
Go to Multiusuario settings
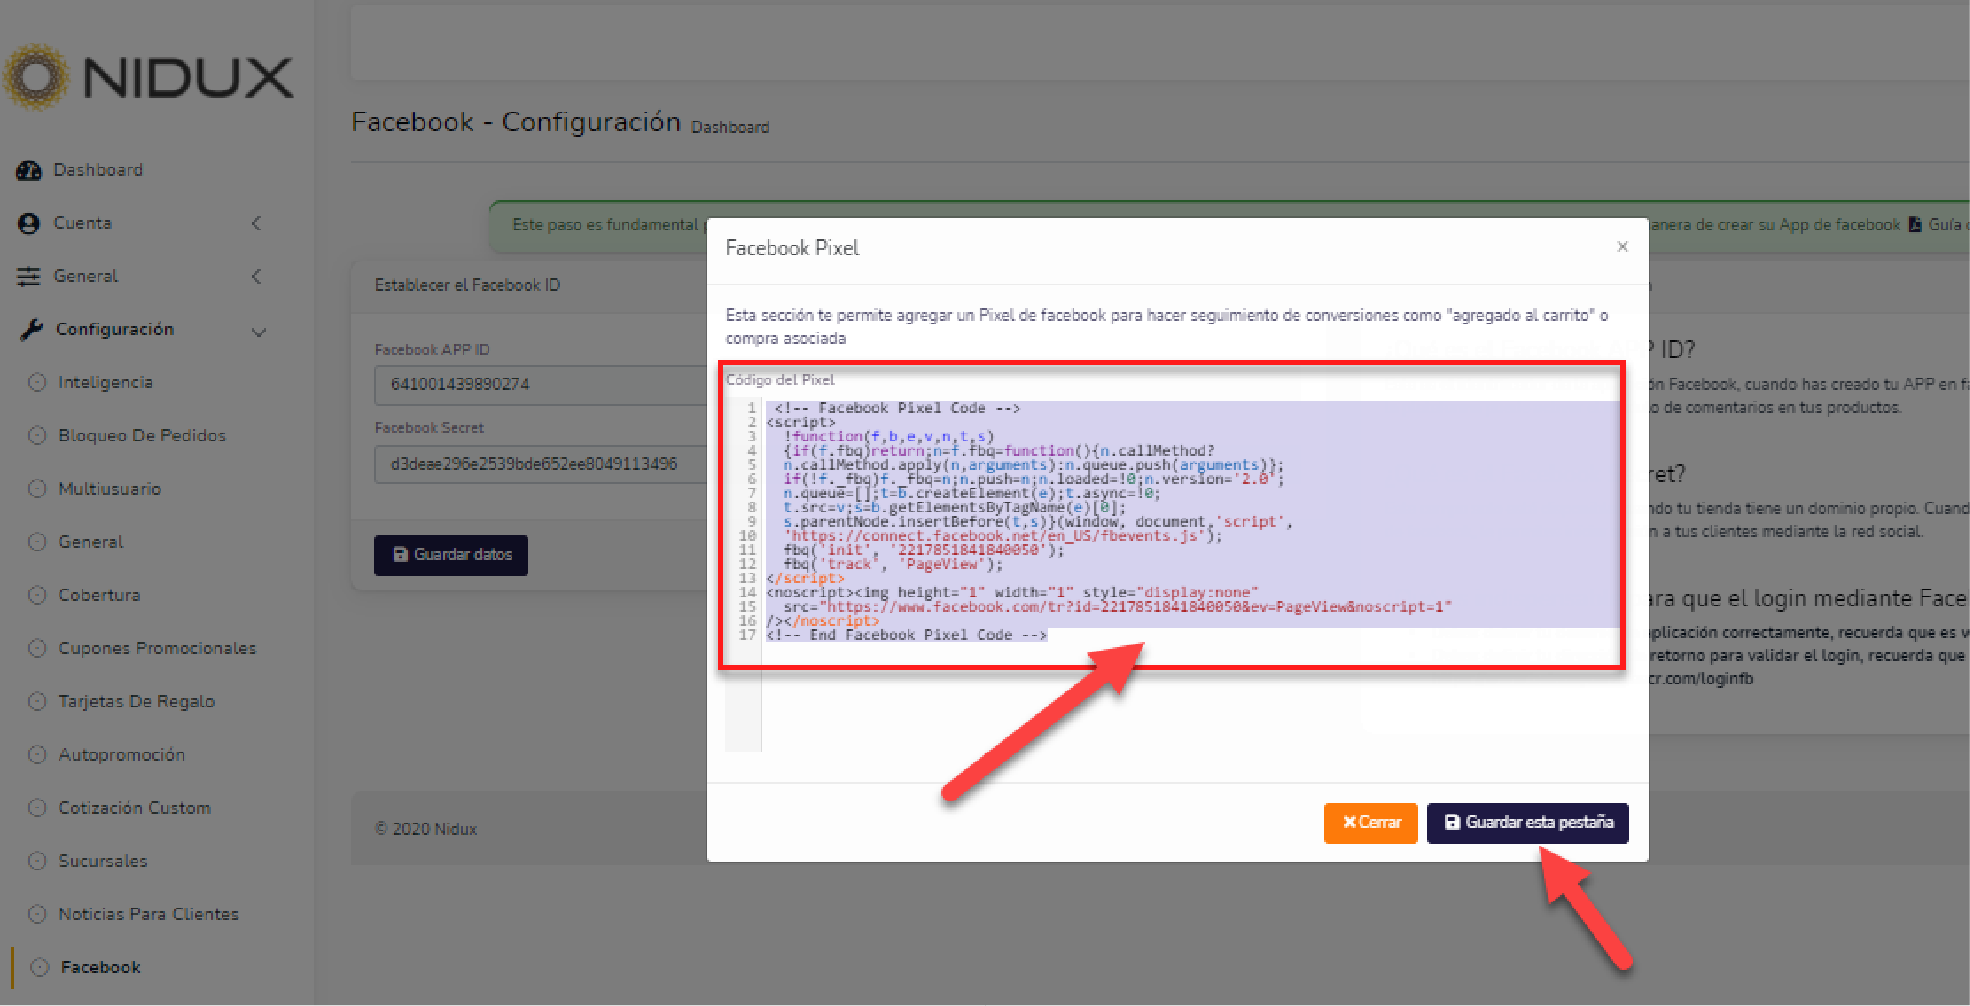pos(110,489)
